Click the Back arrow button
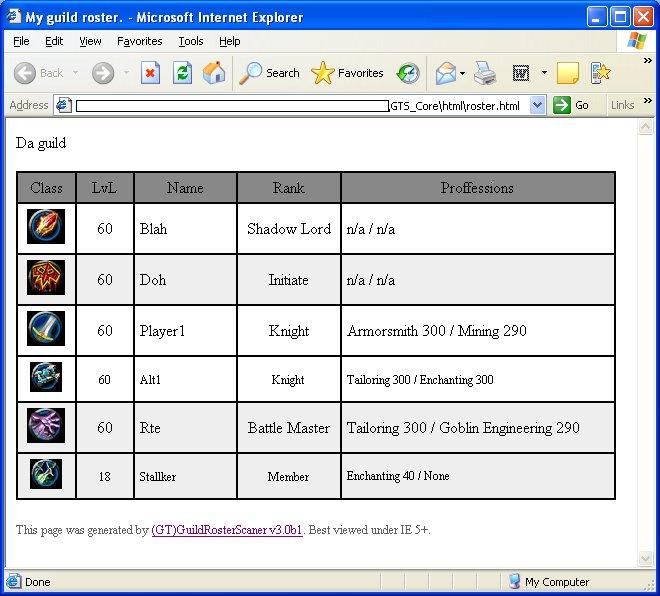 point(25,73)
